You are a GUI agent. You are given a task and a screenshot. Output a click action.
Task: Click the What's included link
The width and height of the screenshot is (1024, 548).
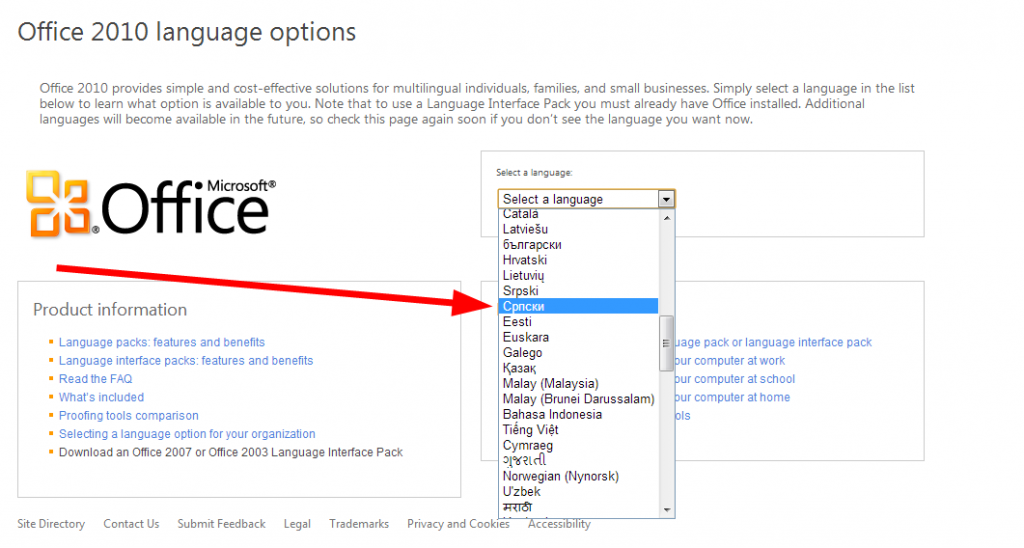[x=101, y=397]
